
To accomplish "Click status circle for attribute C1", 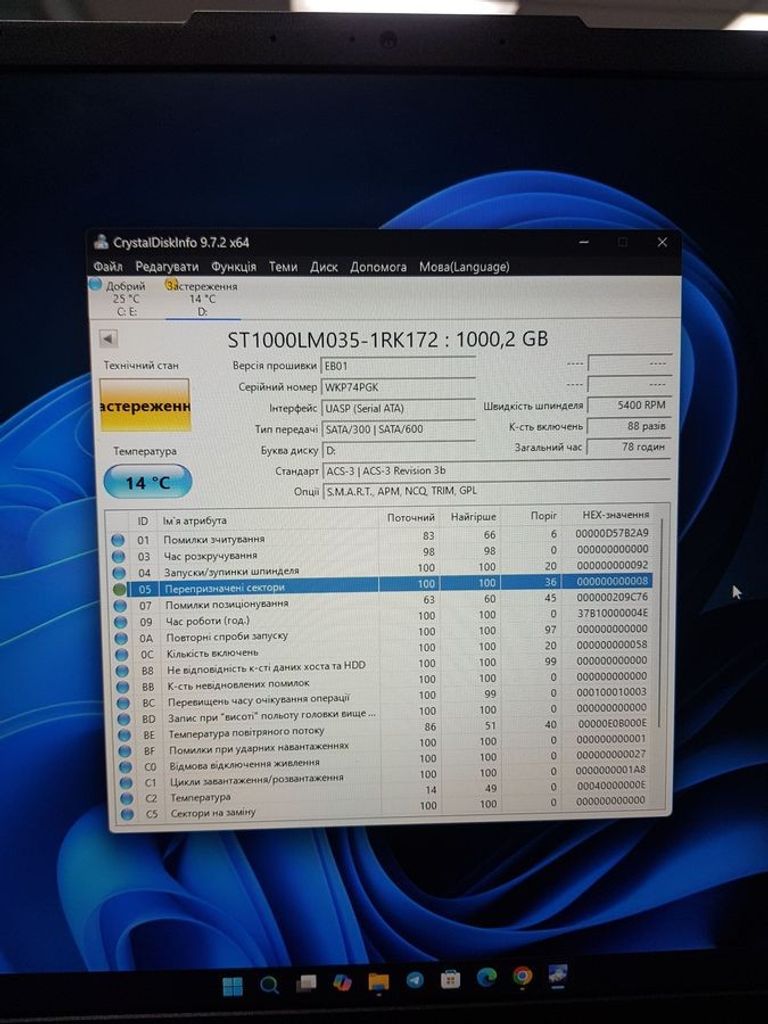I will click(127, 782).
